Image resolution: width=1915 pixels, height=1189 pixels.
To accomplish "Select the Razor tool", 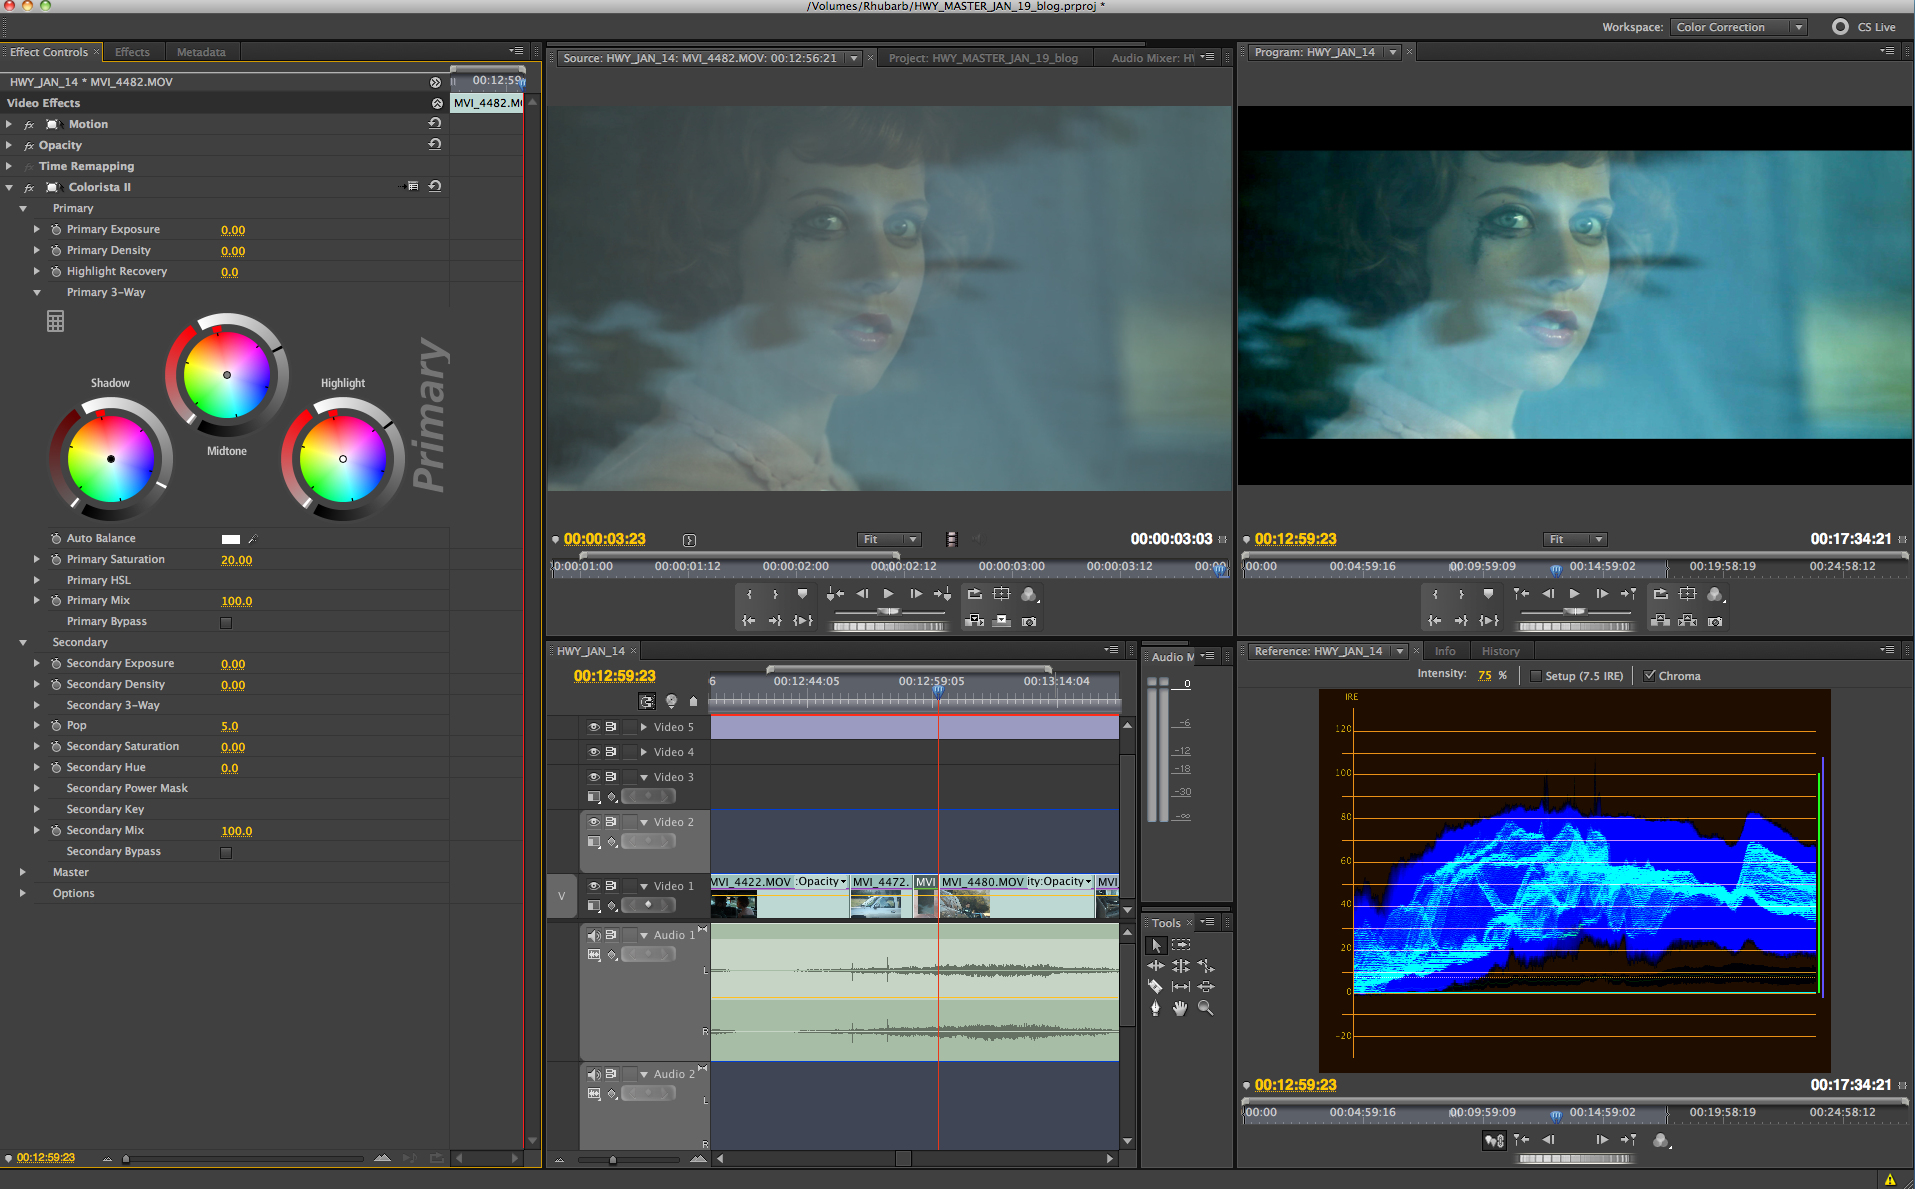I will pyautogui.click(x=1156, y=987).
